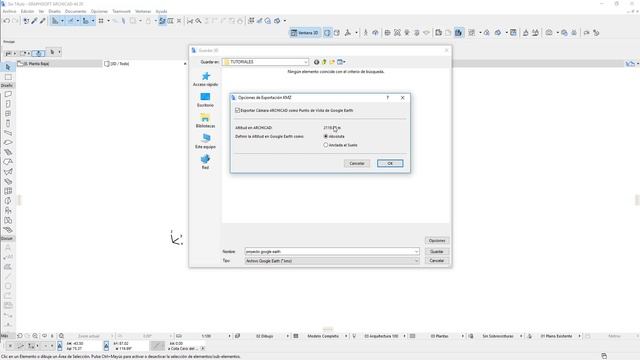Cancel the KMZ export options dialog
640x360 pixels.
[357, 163]
